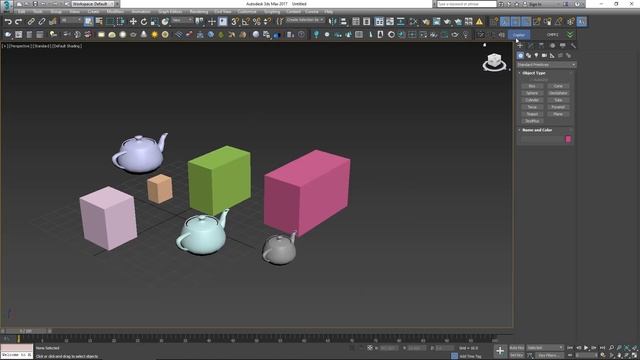The image size is (640, 360).
Task: Open the Create Selection Set dropdown
Action: 305,20
